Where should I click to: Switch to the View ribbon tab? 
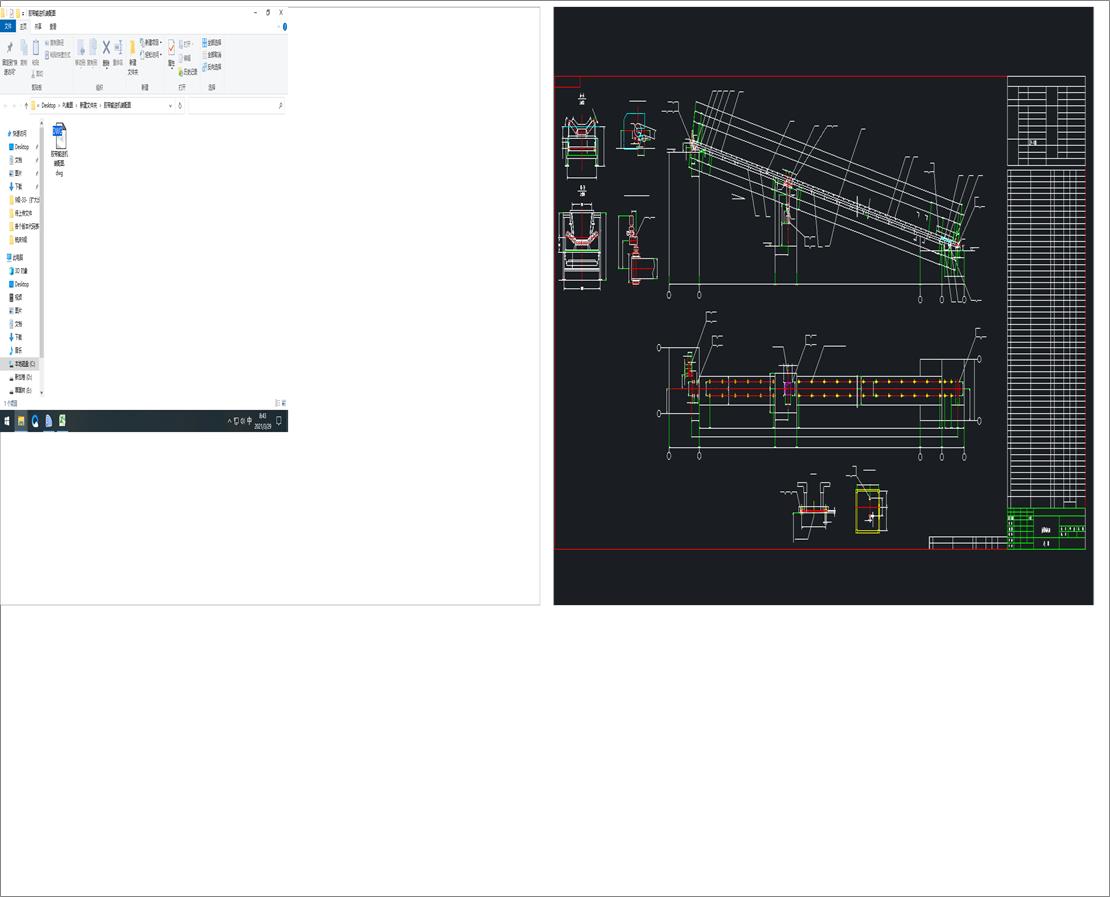(53, 26)
